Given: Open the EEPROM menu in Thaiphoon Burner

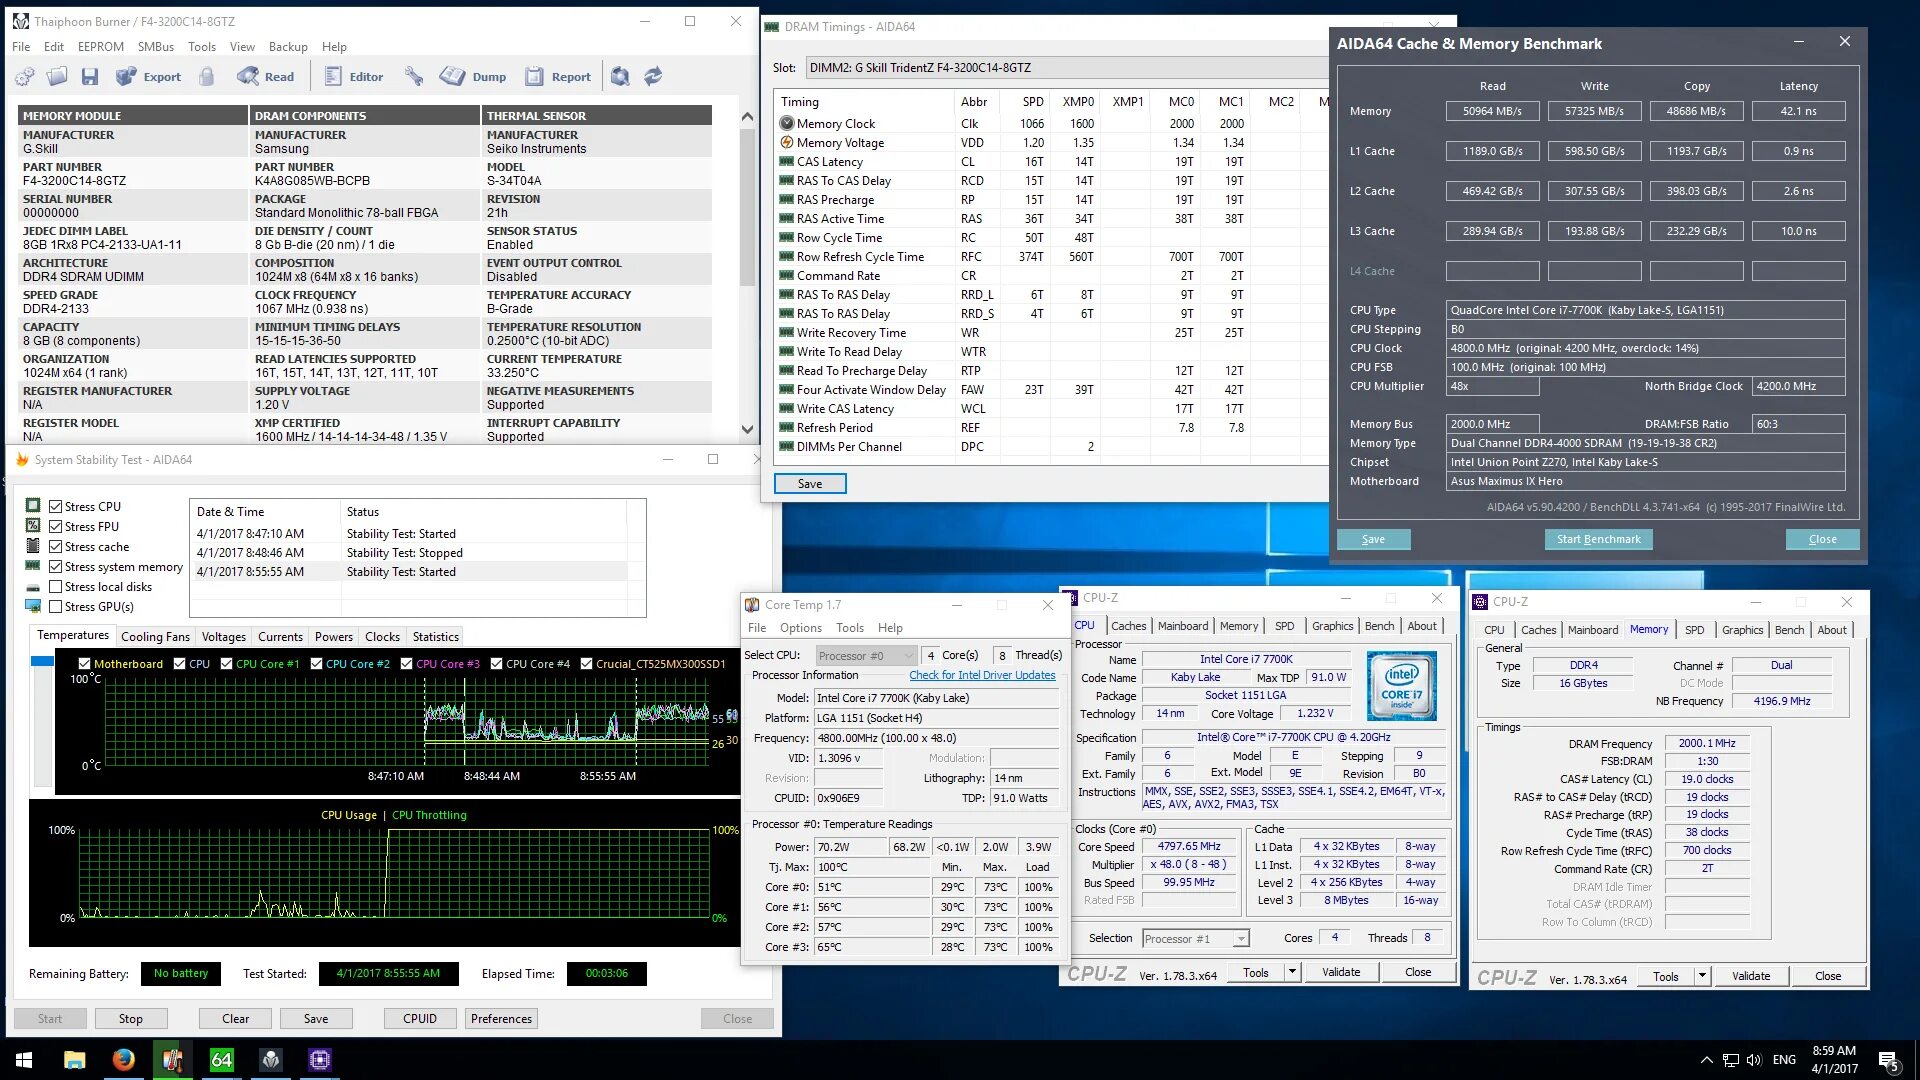Looking at the screenshot, I should (x=100, y=47).
